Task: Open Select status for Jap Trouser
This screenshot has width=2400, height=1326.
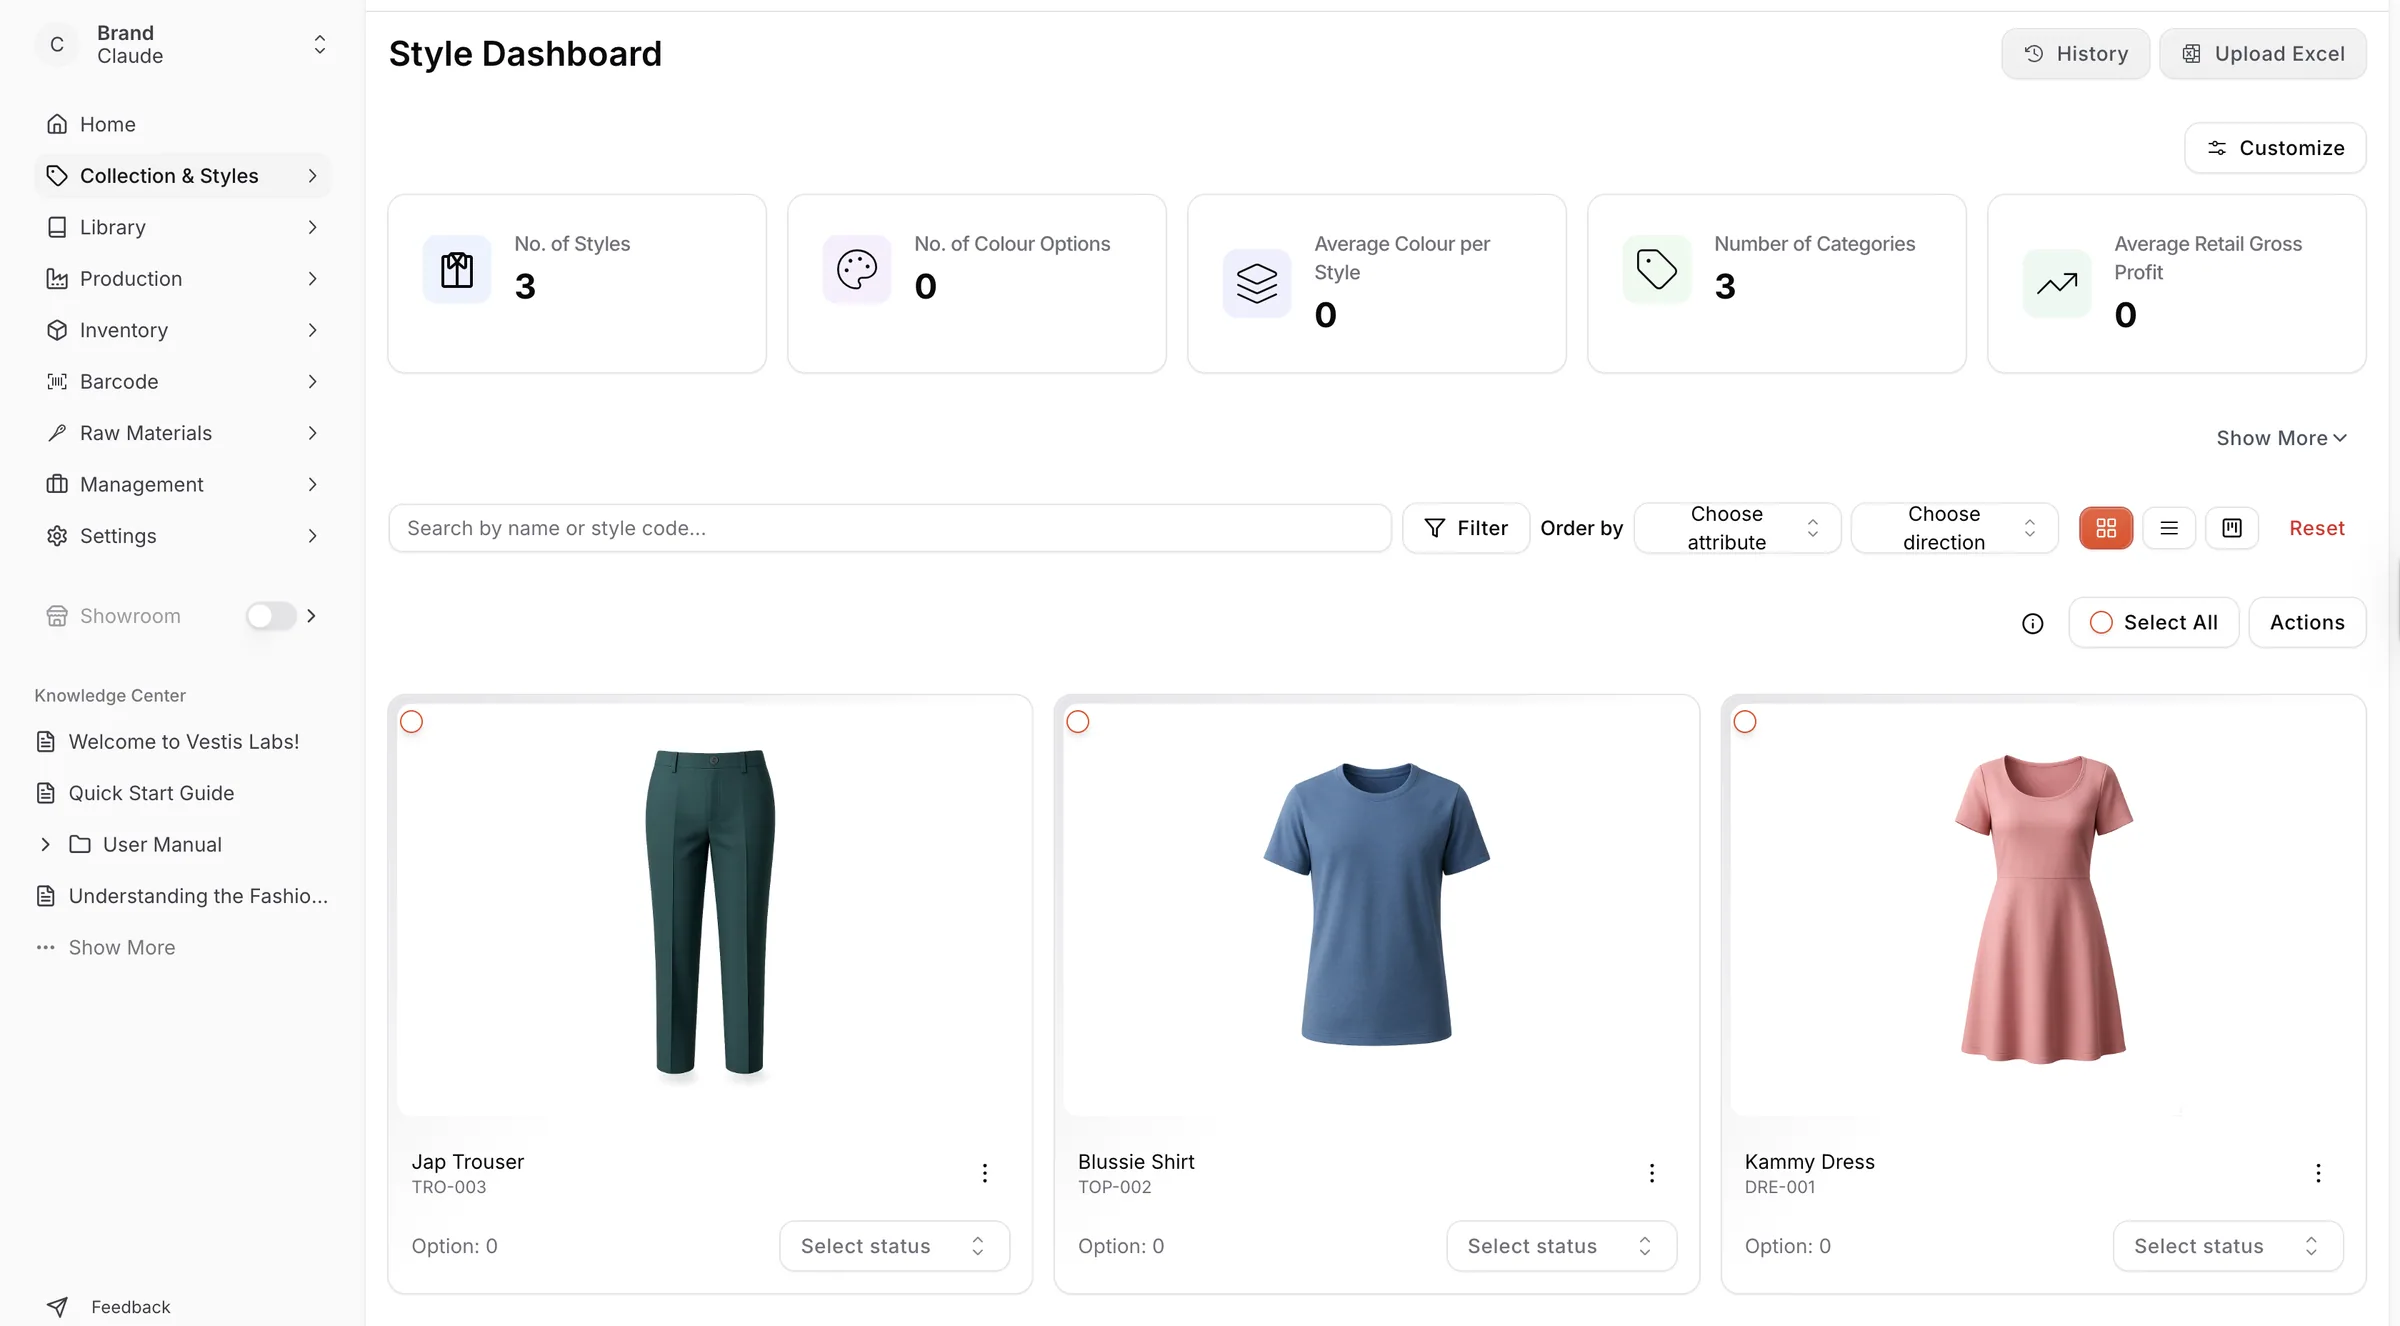Action: click(x=894, y=1246)
